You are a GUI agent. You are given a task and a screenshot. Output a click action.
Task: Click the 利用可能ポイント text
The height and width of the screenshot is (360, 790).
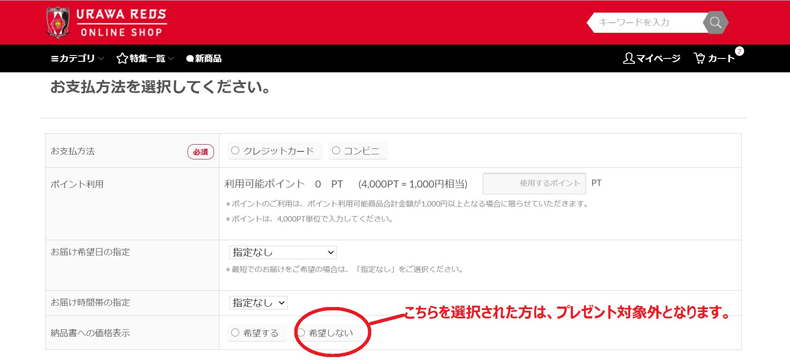265,184
